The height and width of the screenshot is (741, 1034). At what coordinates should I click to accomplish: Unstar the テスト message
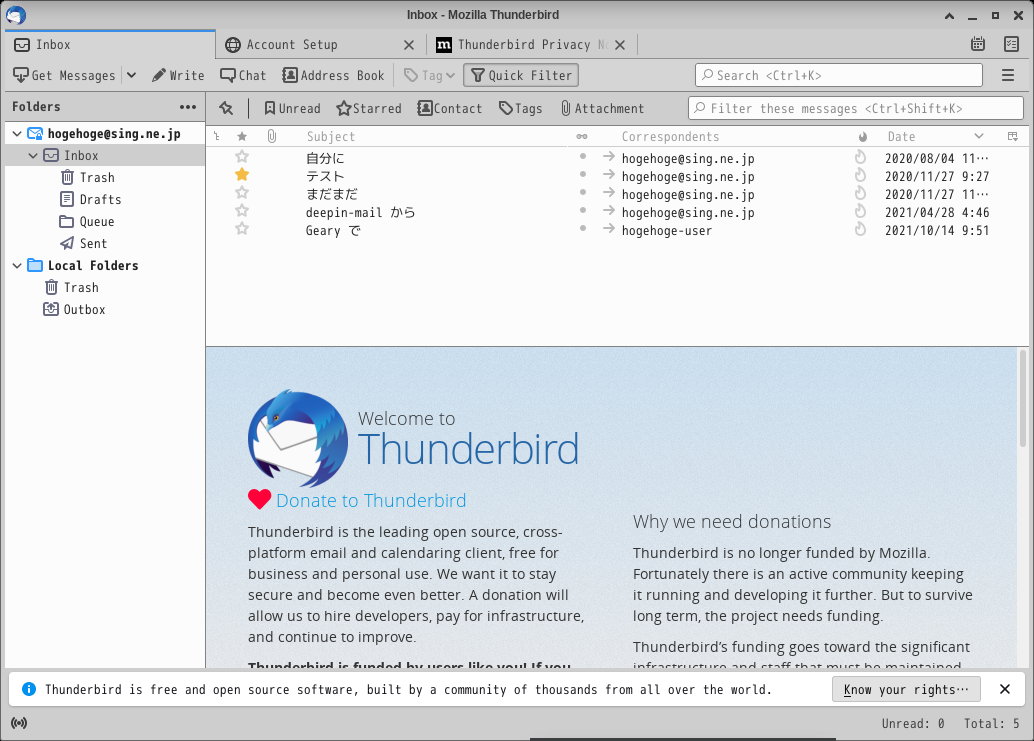(242, 174)
